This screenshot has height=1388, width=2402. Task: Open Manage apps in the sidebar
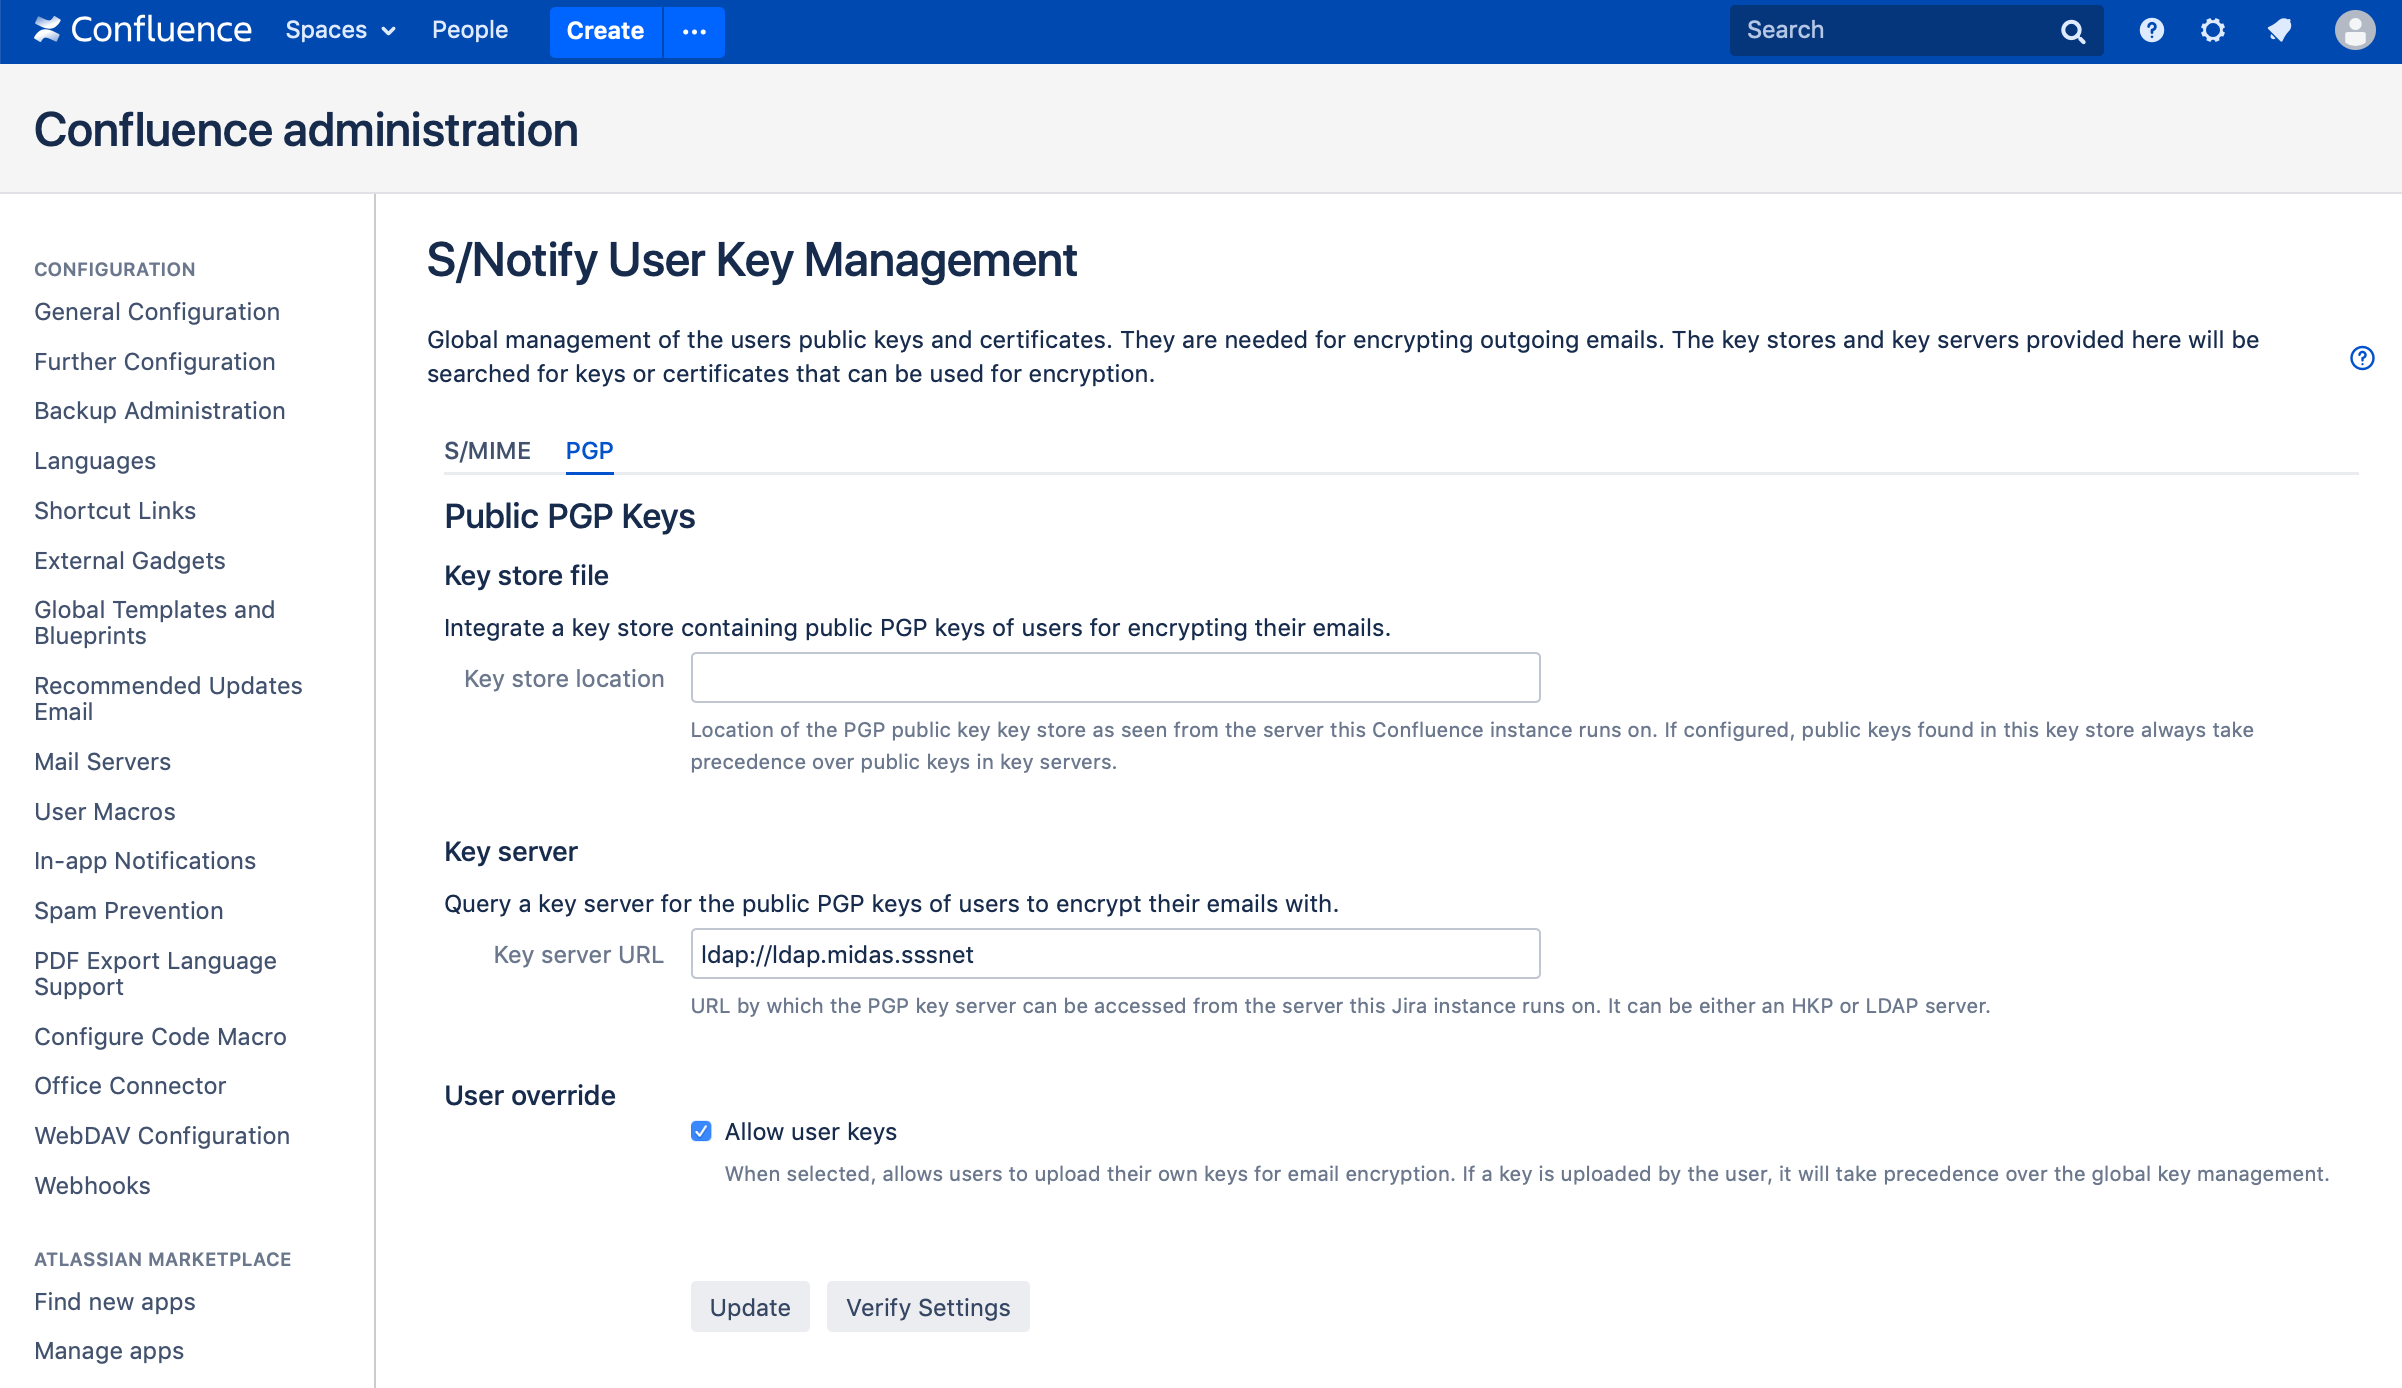109,1351
